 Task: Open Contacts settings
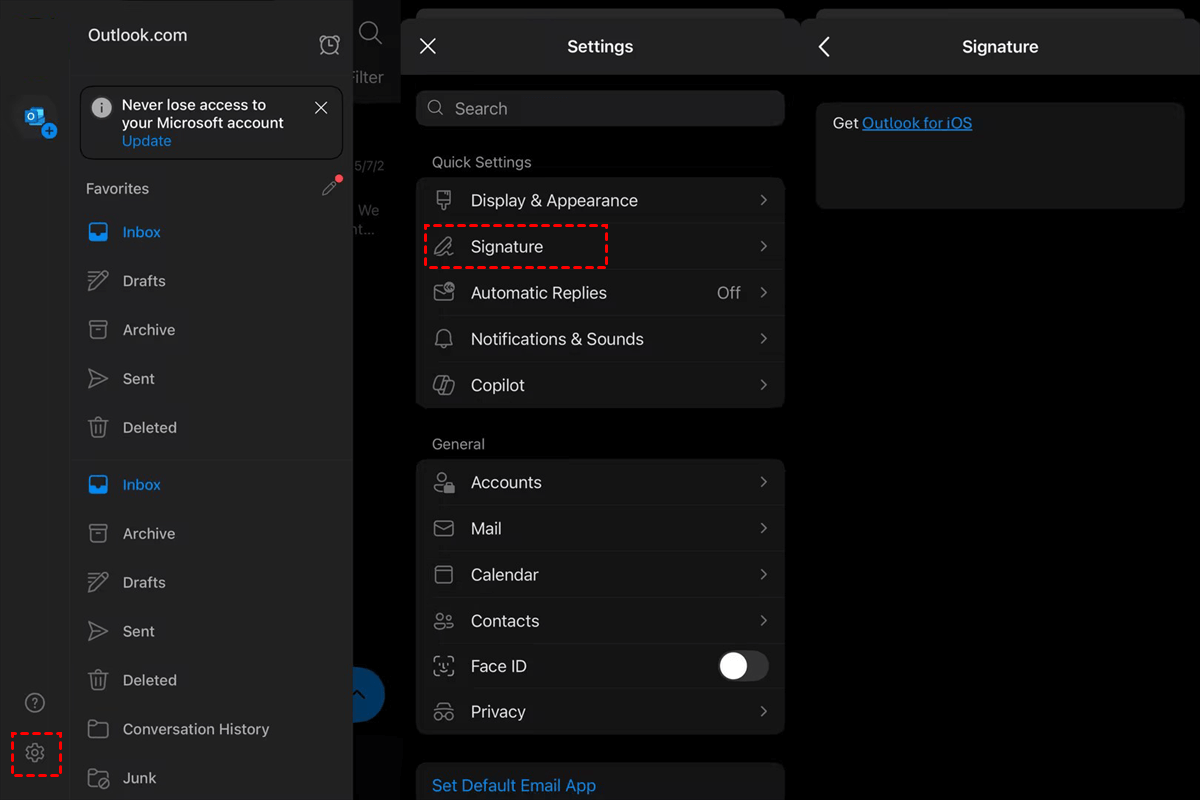(600, 621)
